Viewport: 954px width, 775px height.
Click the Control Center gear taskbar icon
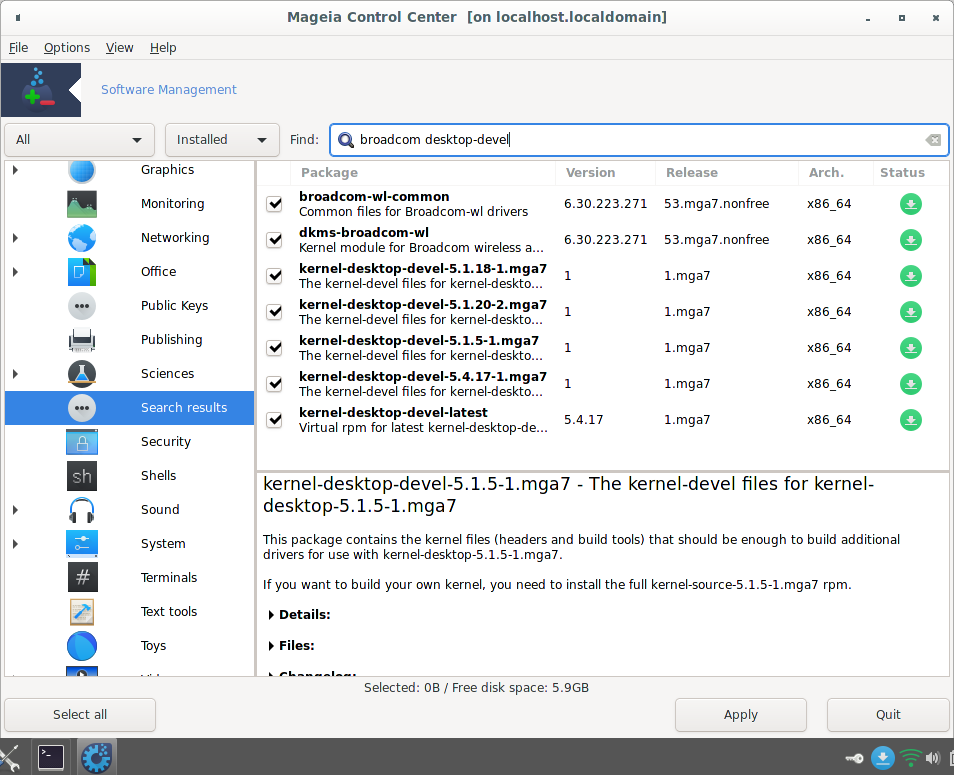click(x=96, y=758)
